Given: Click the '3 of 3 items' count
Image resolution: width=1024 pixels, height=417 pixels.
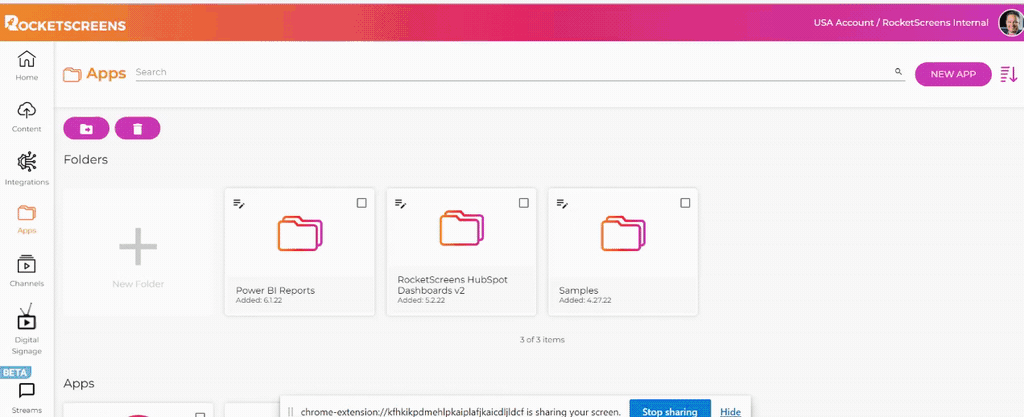Looking at the screenshot, I should [542, 339].
